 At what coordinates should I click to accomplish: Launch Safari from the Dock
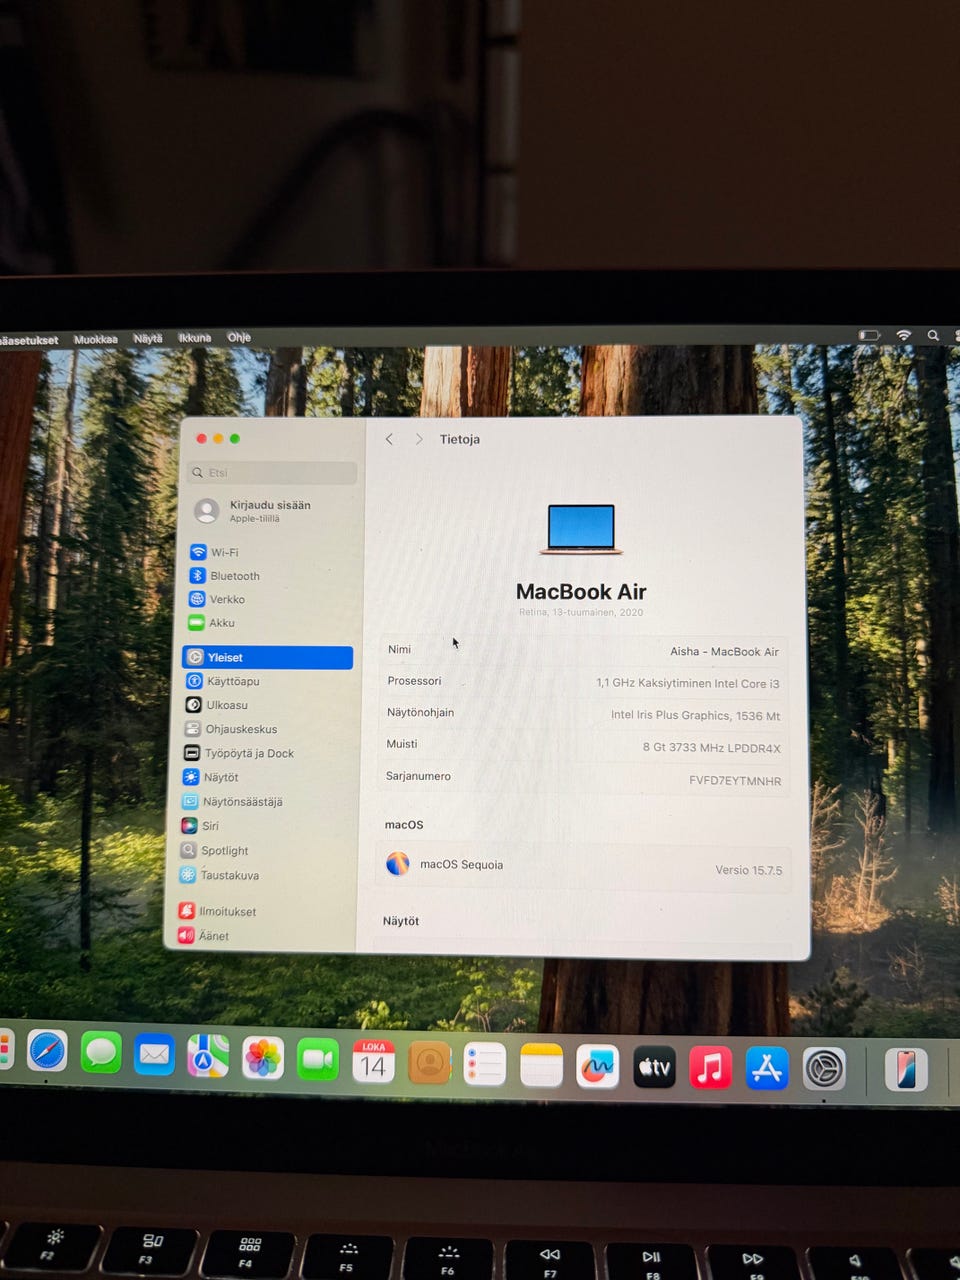point(47,1052)
